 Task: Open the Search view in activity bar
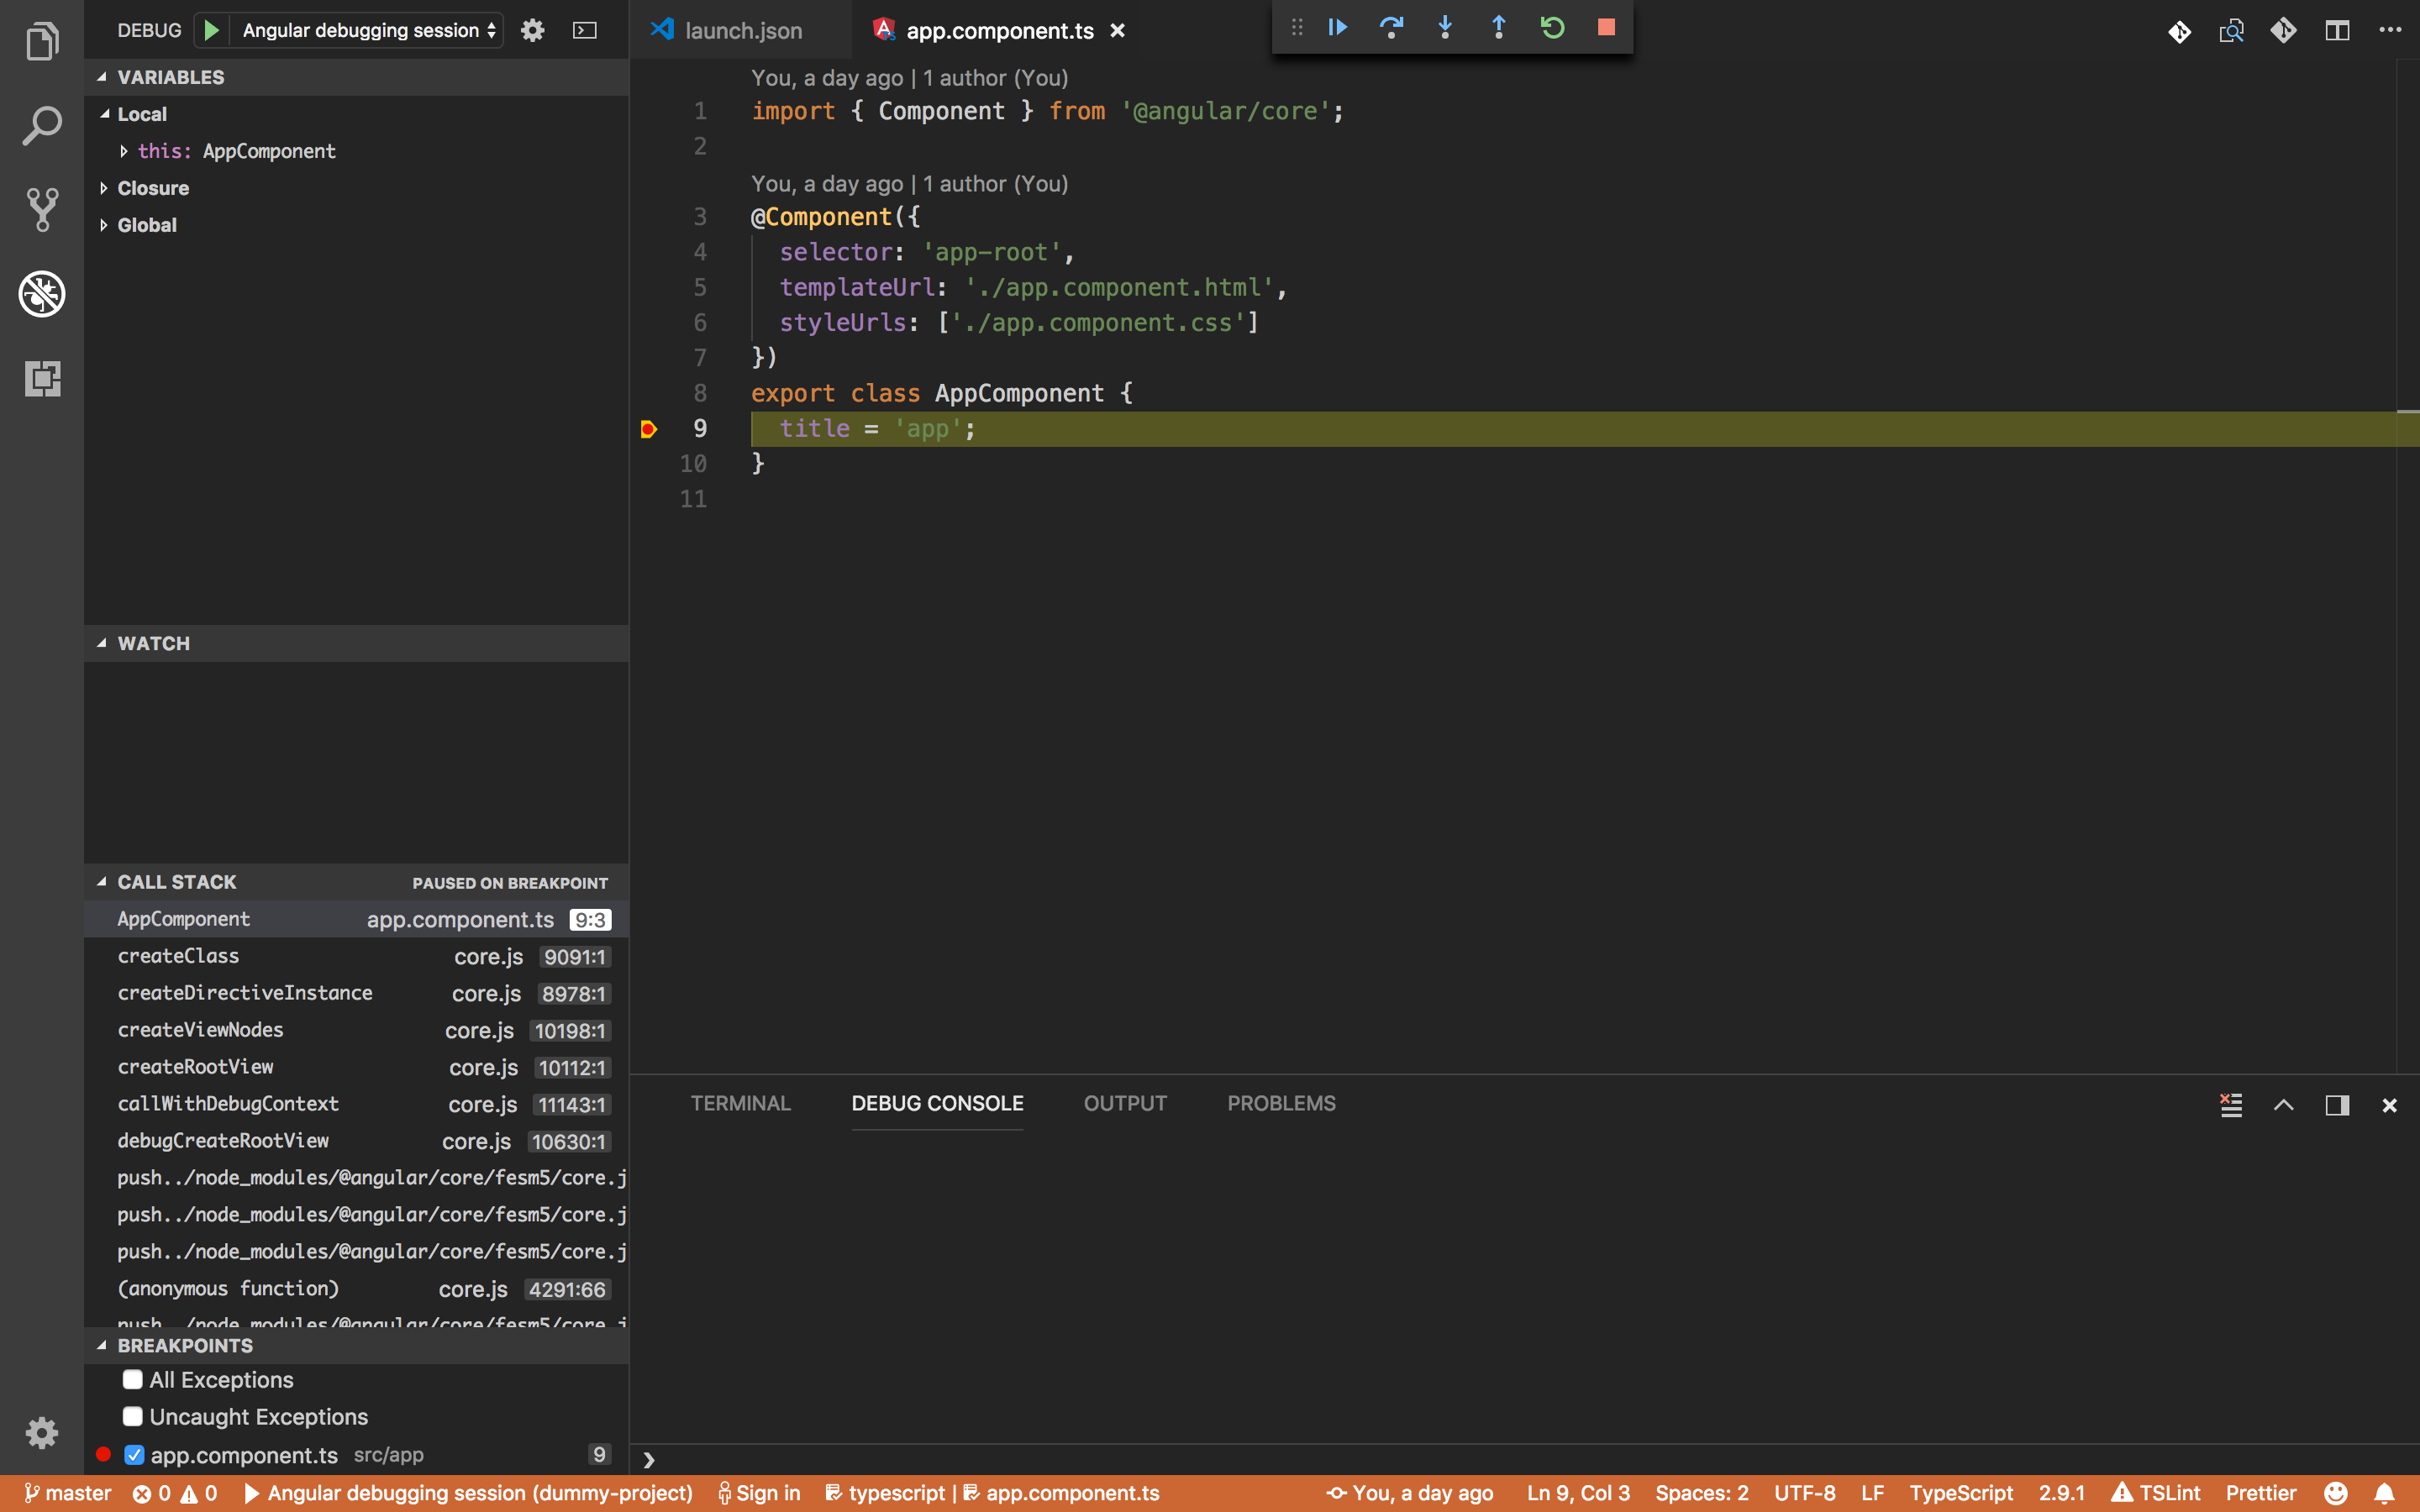(42, 126)
